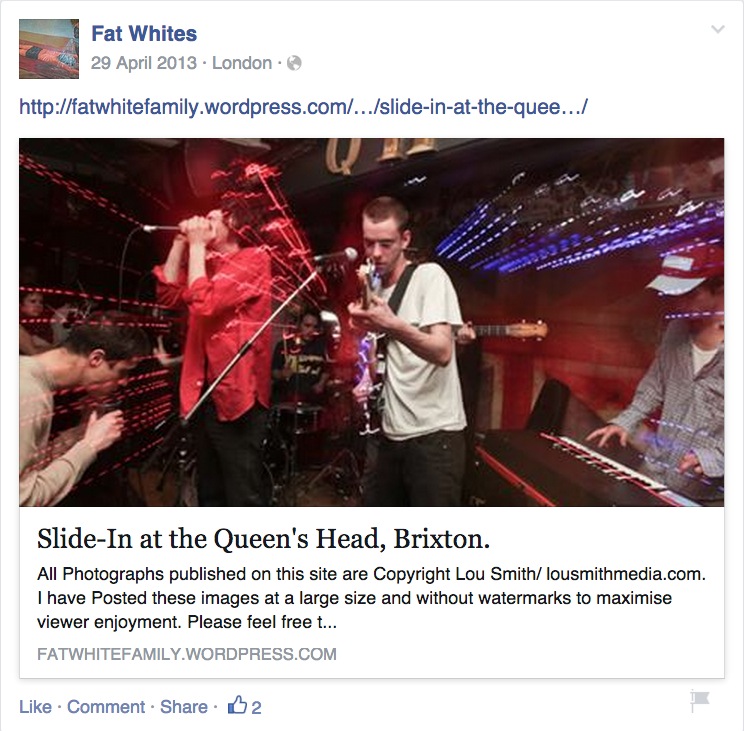Screen dimensions: 744x731
Task: Open the post options chevron dropdown
Action: click(718, 29)
